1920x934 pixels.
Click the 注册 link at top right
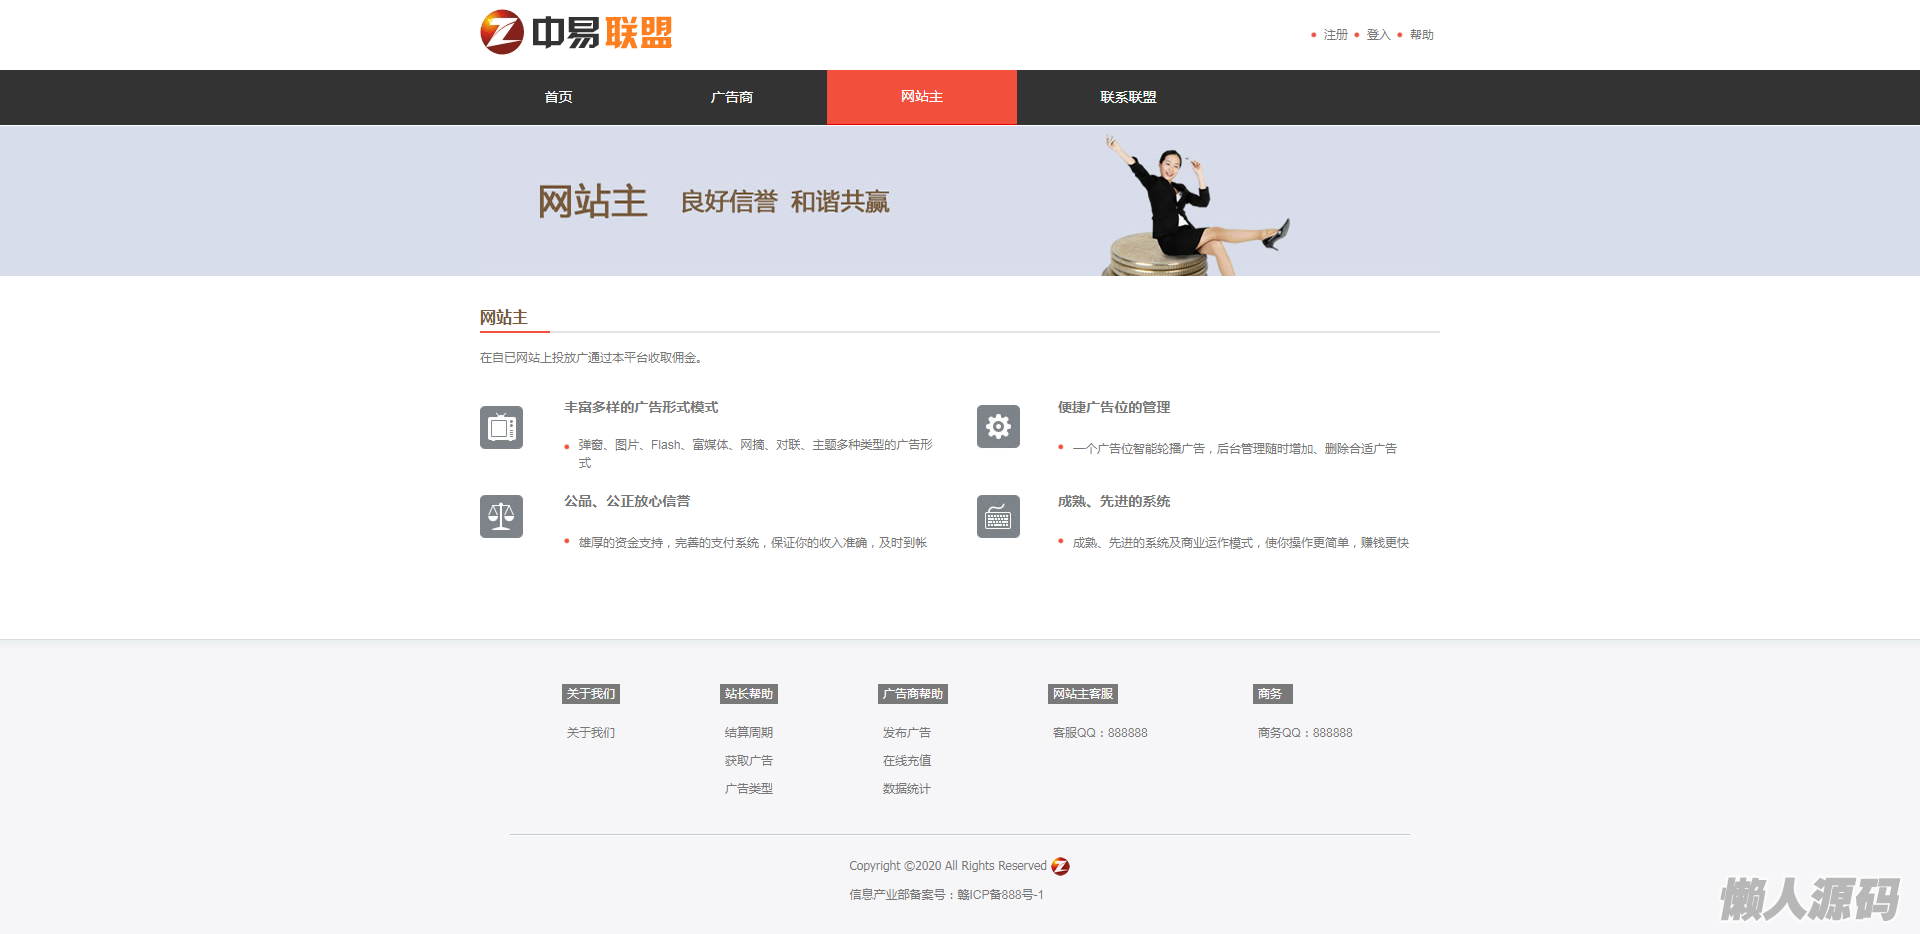tap(1335, 35)
